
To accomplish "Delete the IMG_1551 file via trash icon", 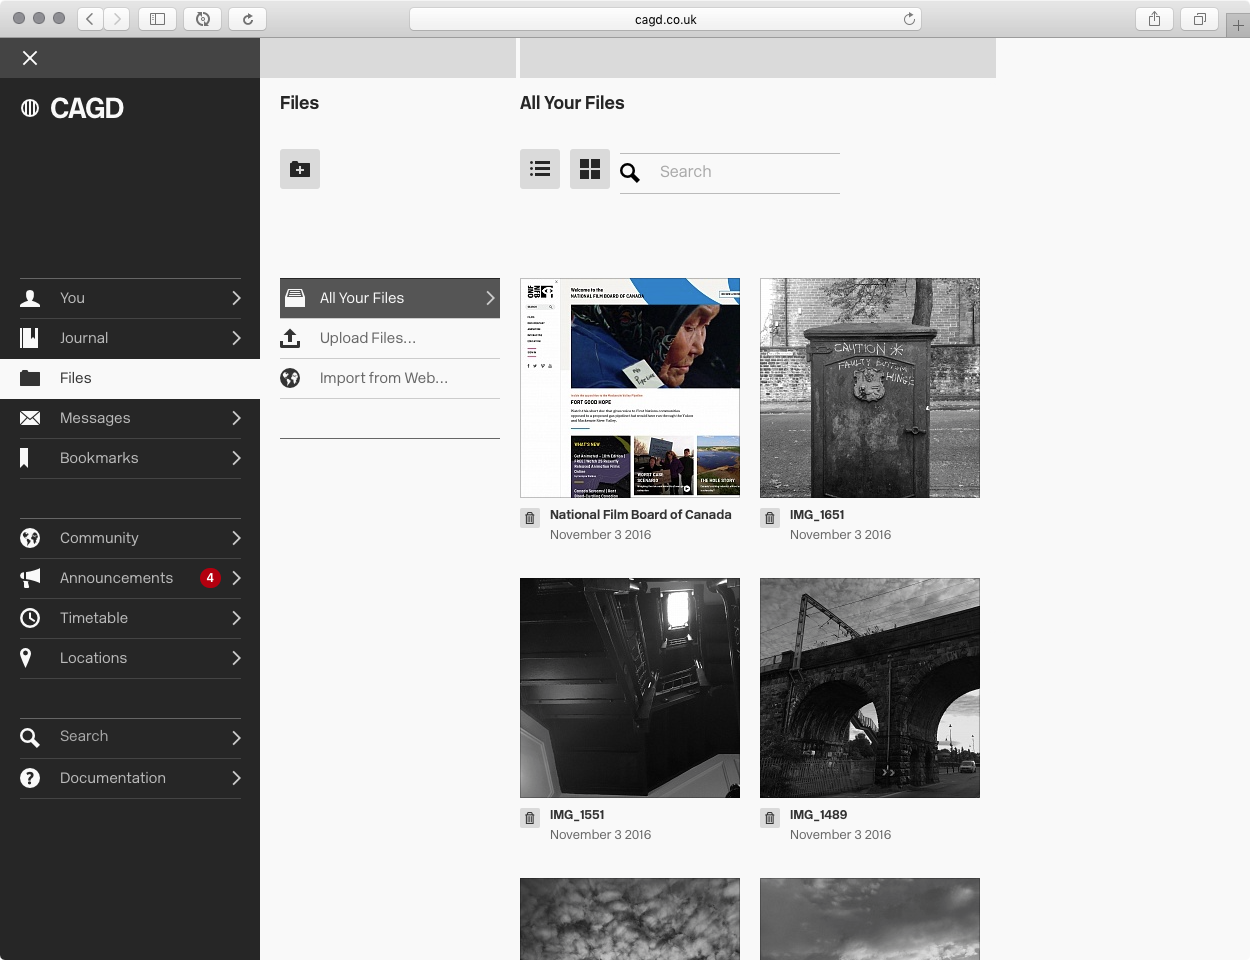I will coord(530,818).
